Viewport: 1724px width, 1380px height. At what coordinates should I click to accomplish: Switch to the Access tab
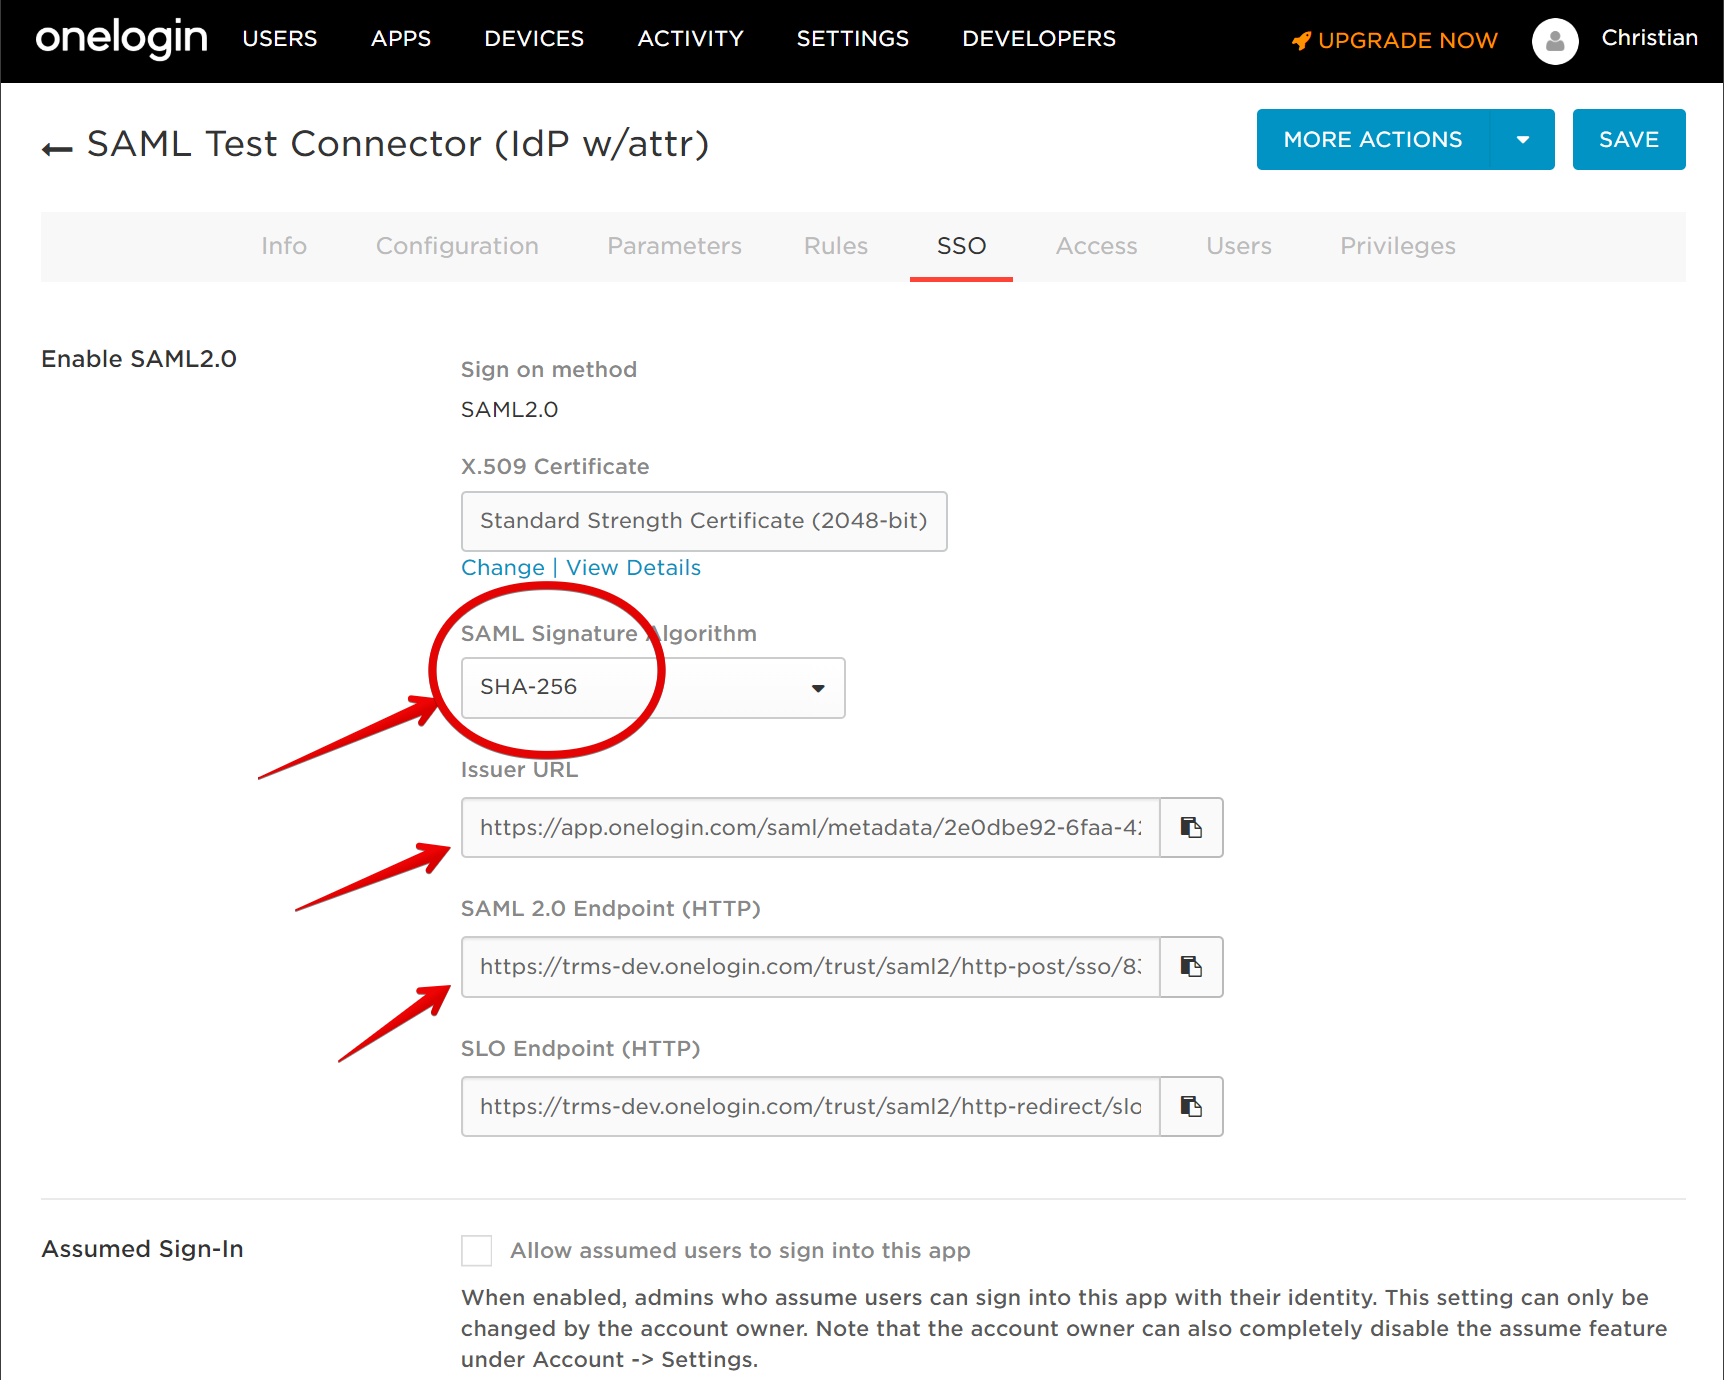1097,246
